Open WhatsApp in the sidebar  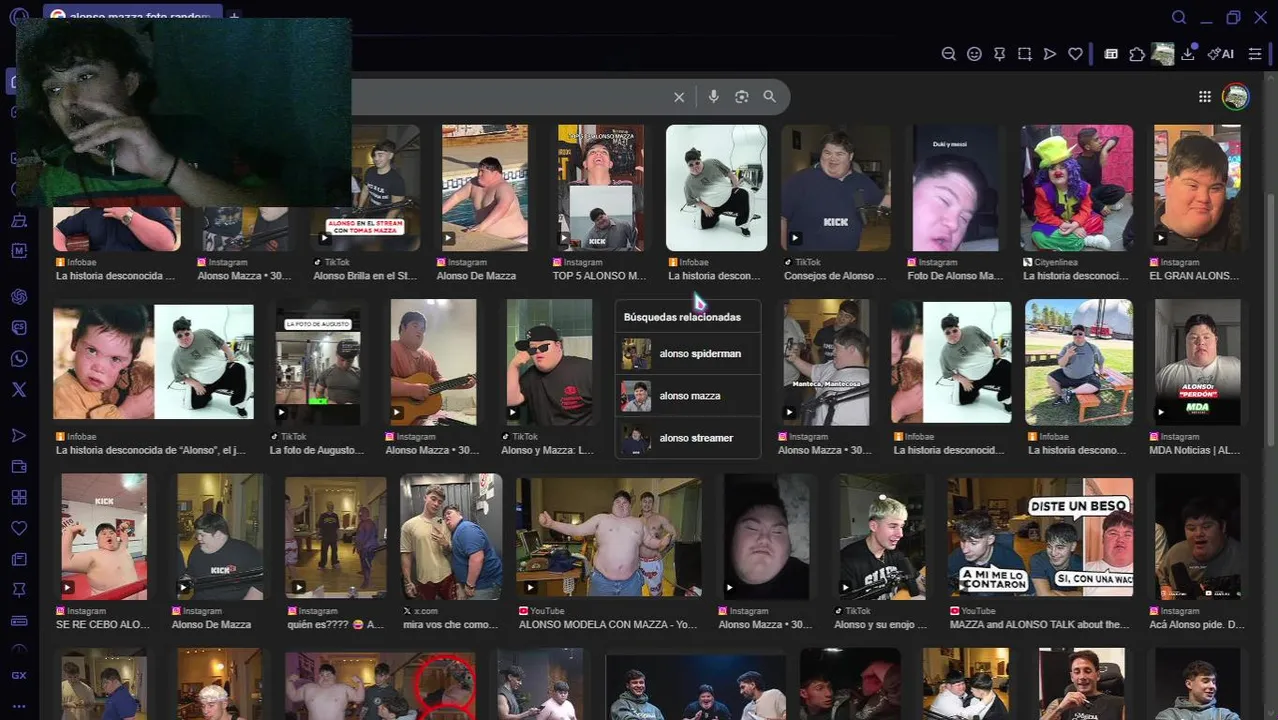click(x=18, y=359)
